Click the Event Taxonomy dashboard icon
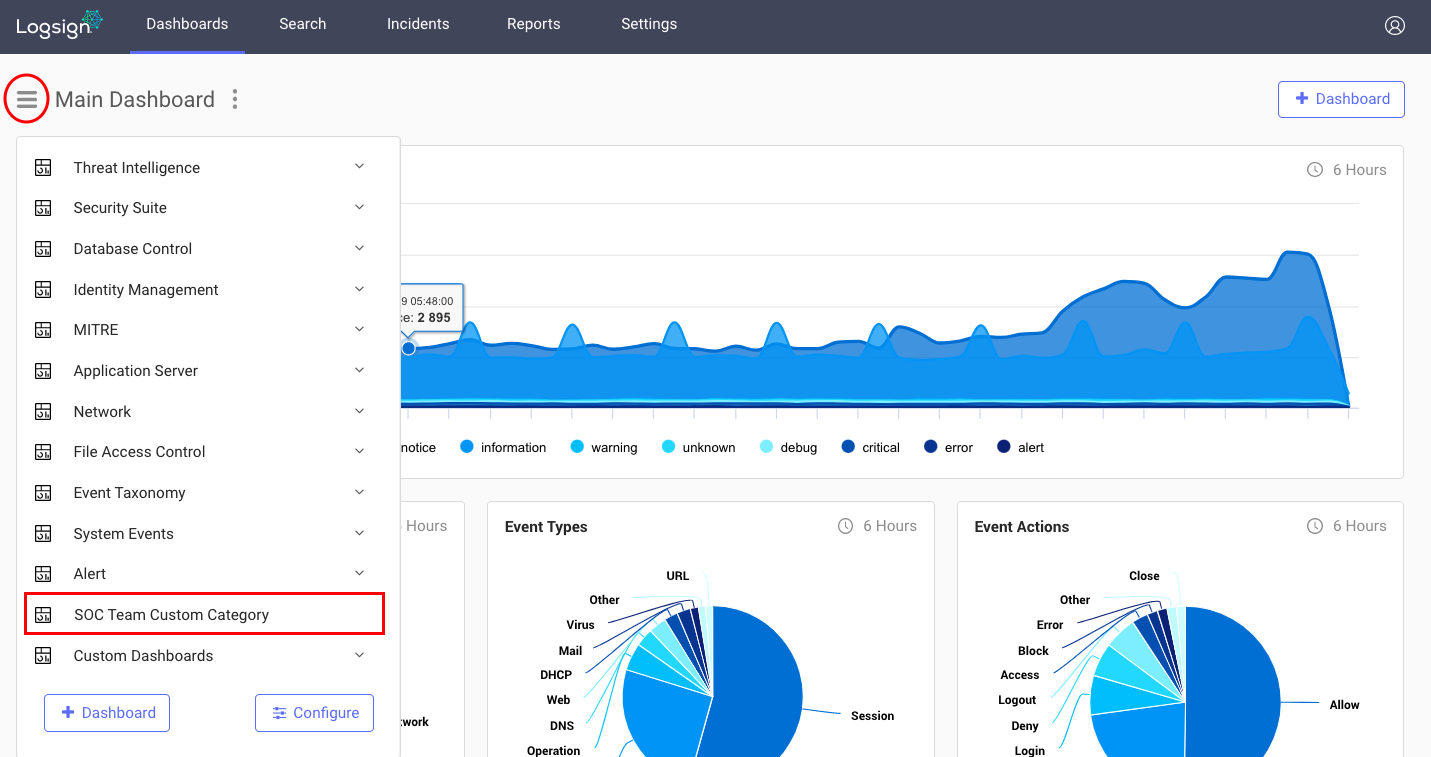 [x=43, y=492]
